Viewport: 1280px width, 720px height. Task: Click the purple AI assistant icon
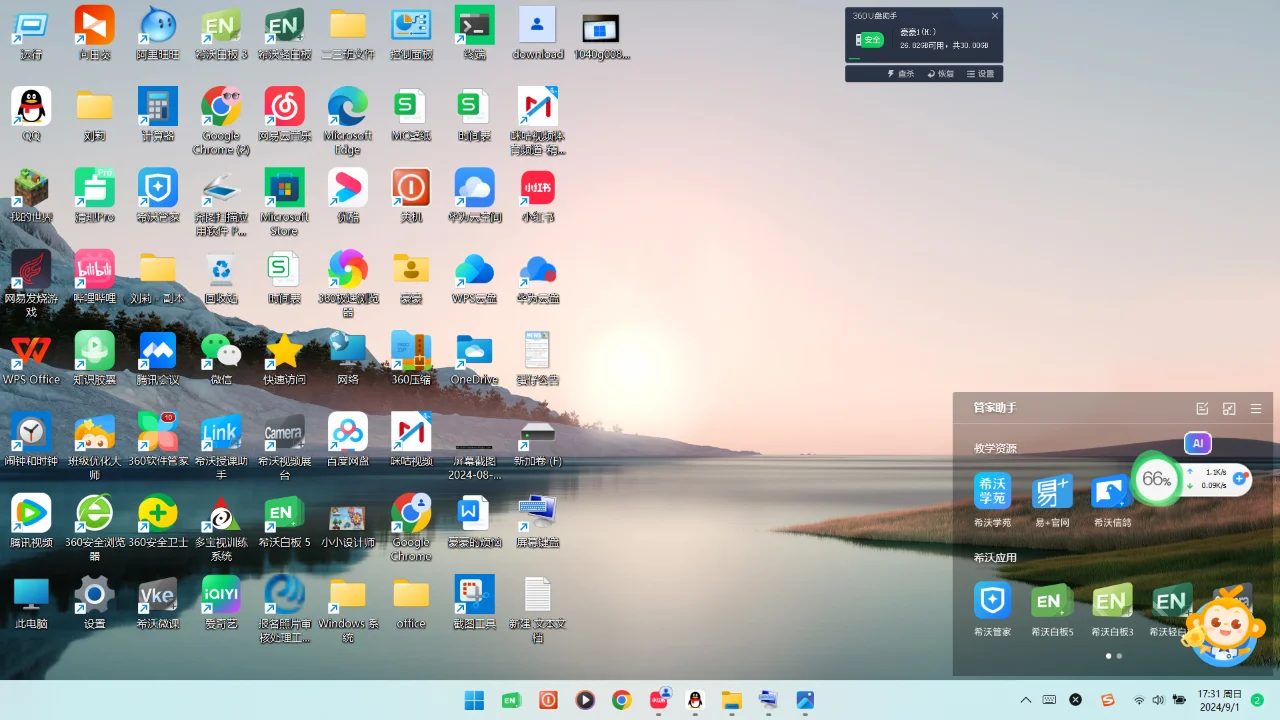point(1197,443)
